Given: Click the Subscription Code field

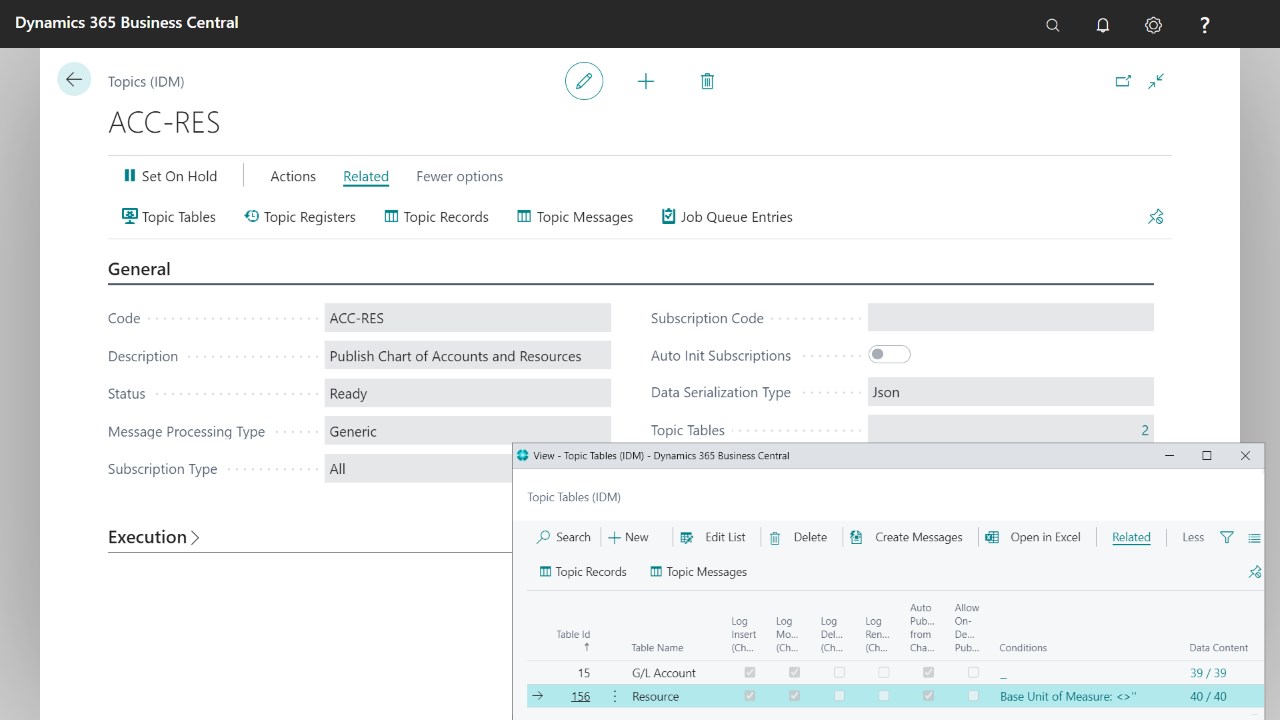Looking at the screenshot, I should point(1011,318).
